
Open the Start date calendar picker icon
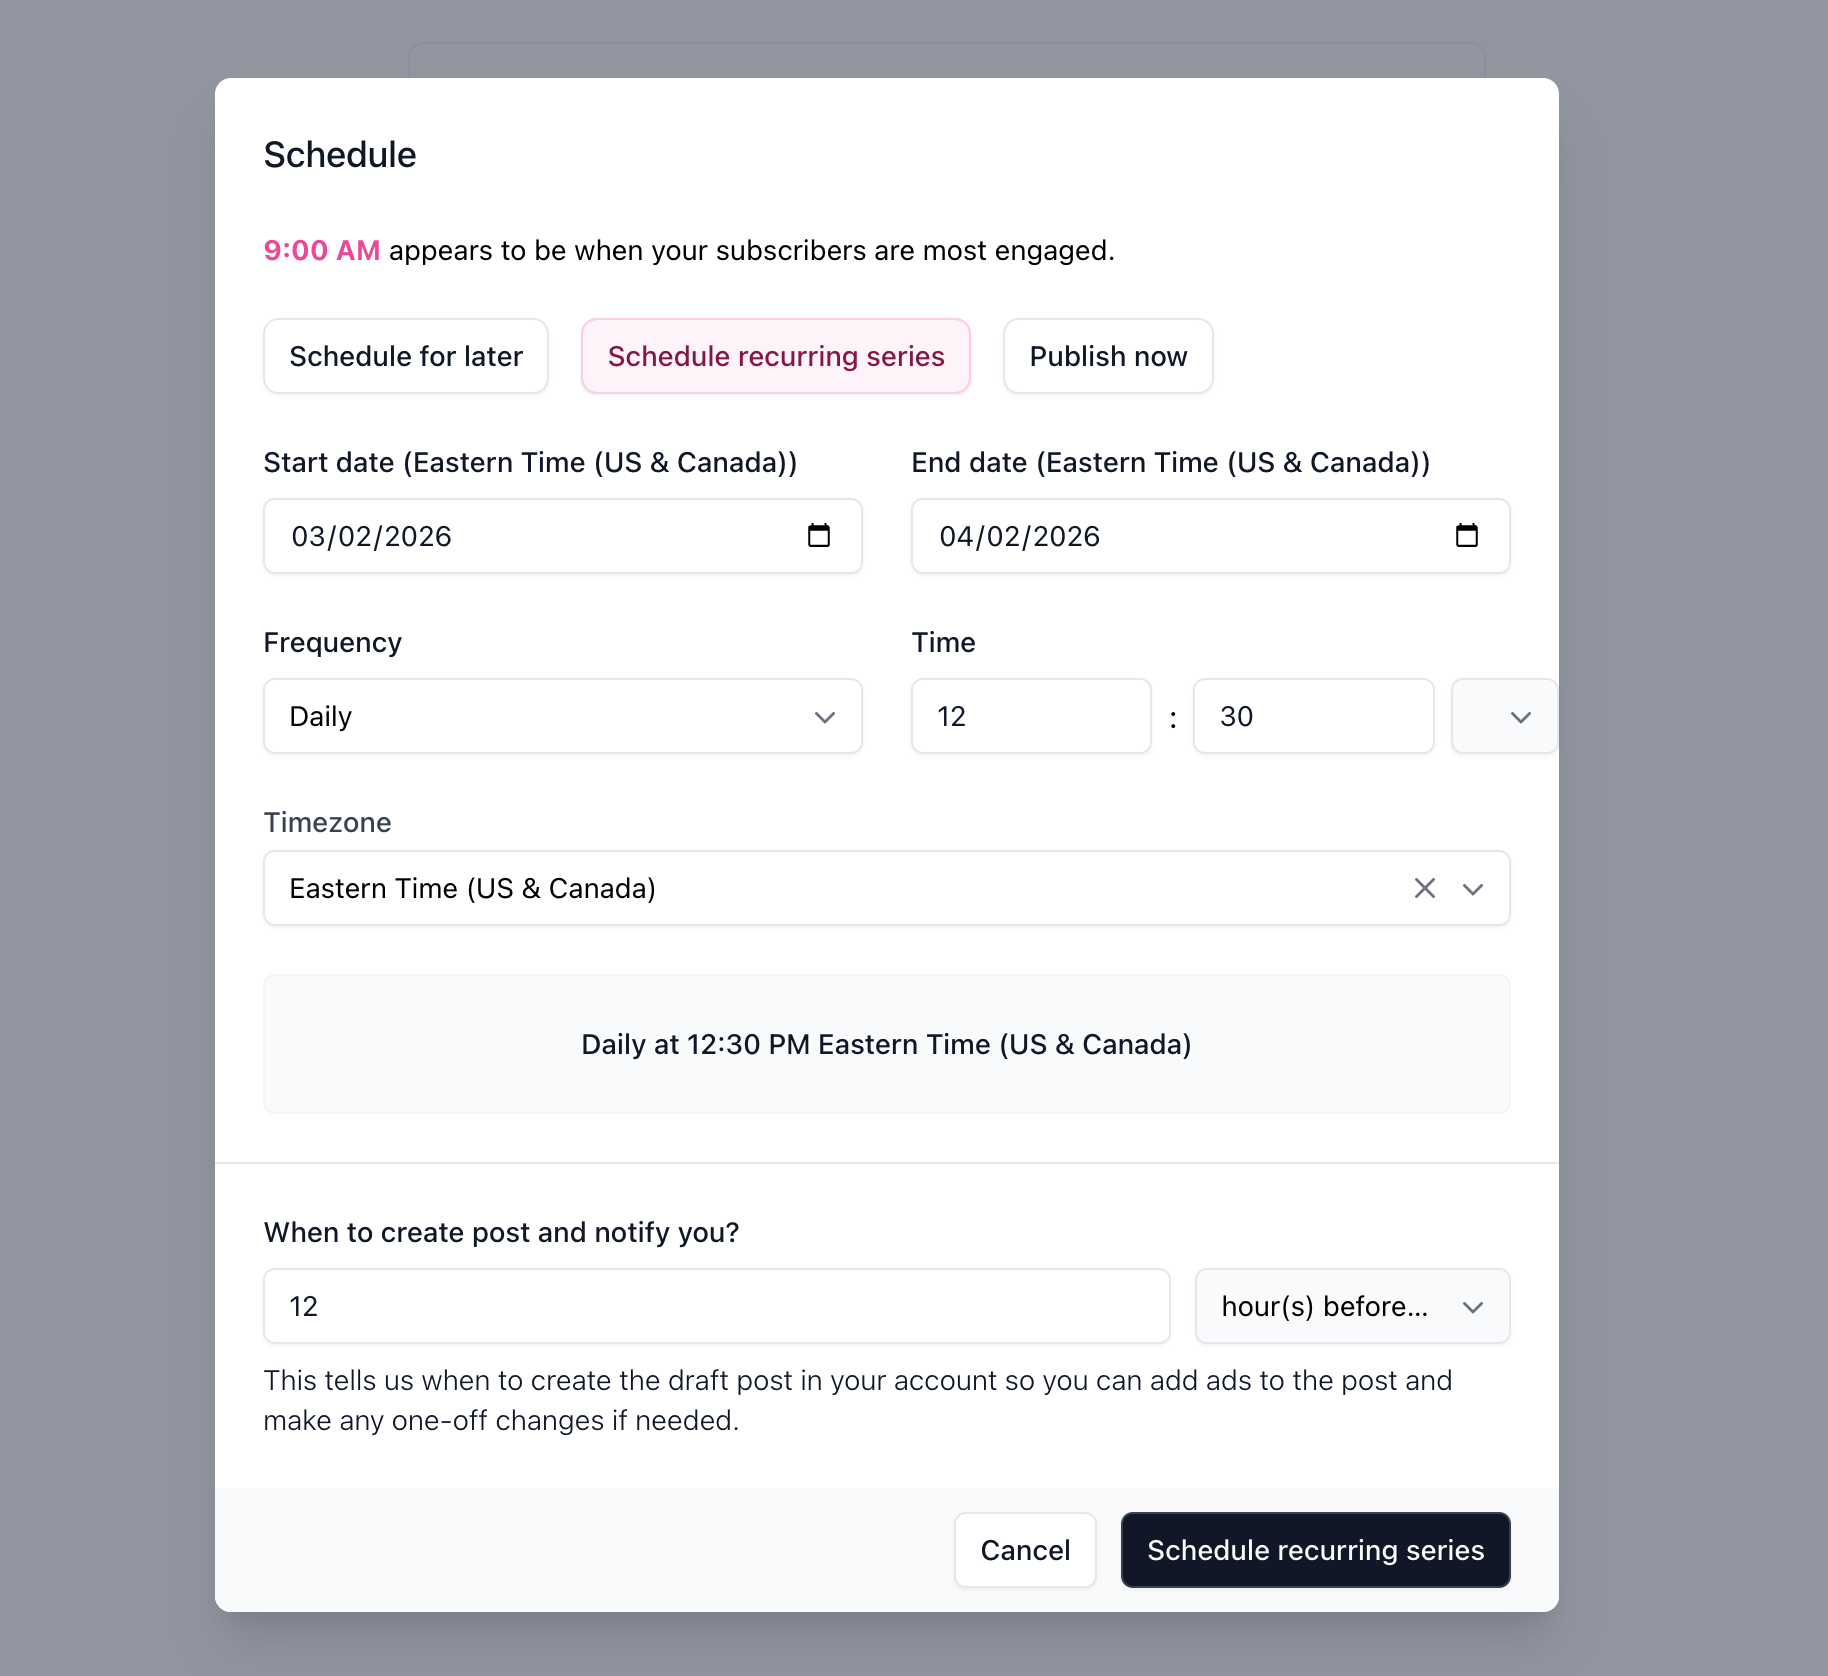point(819,536)
